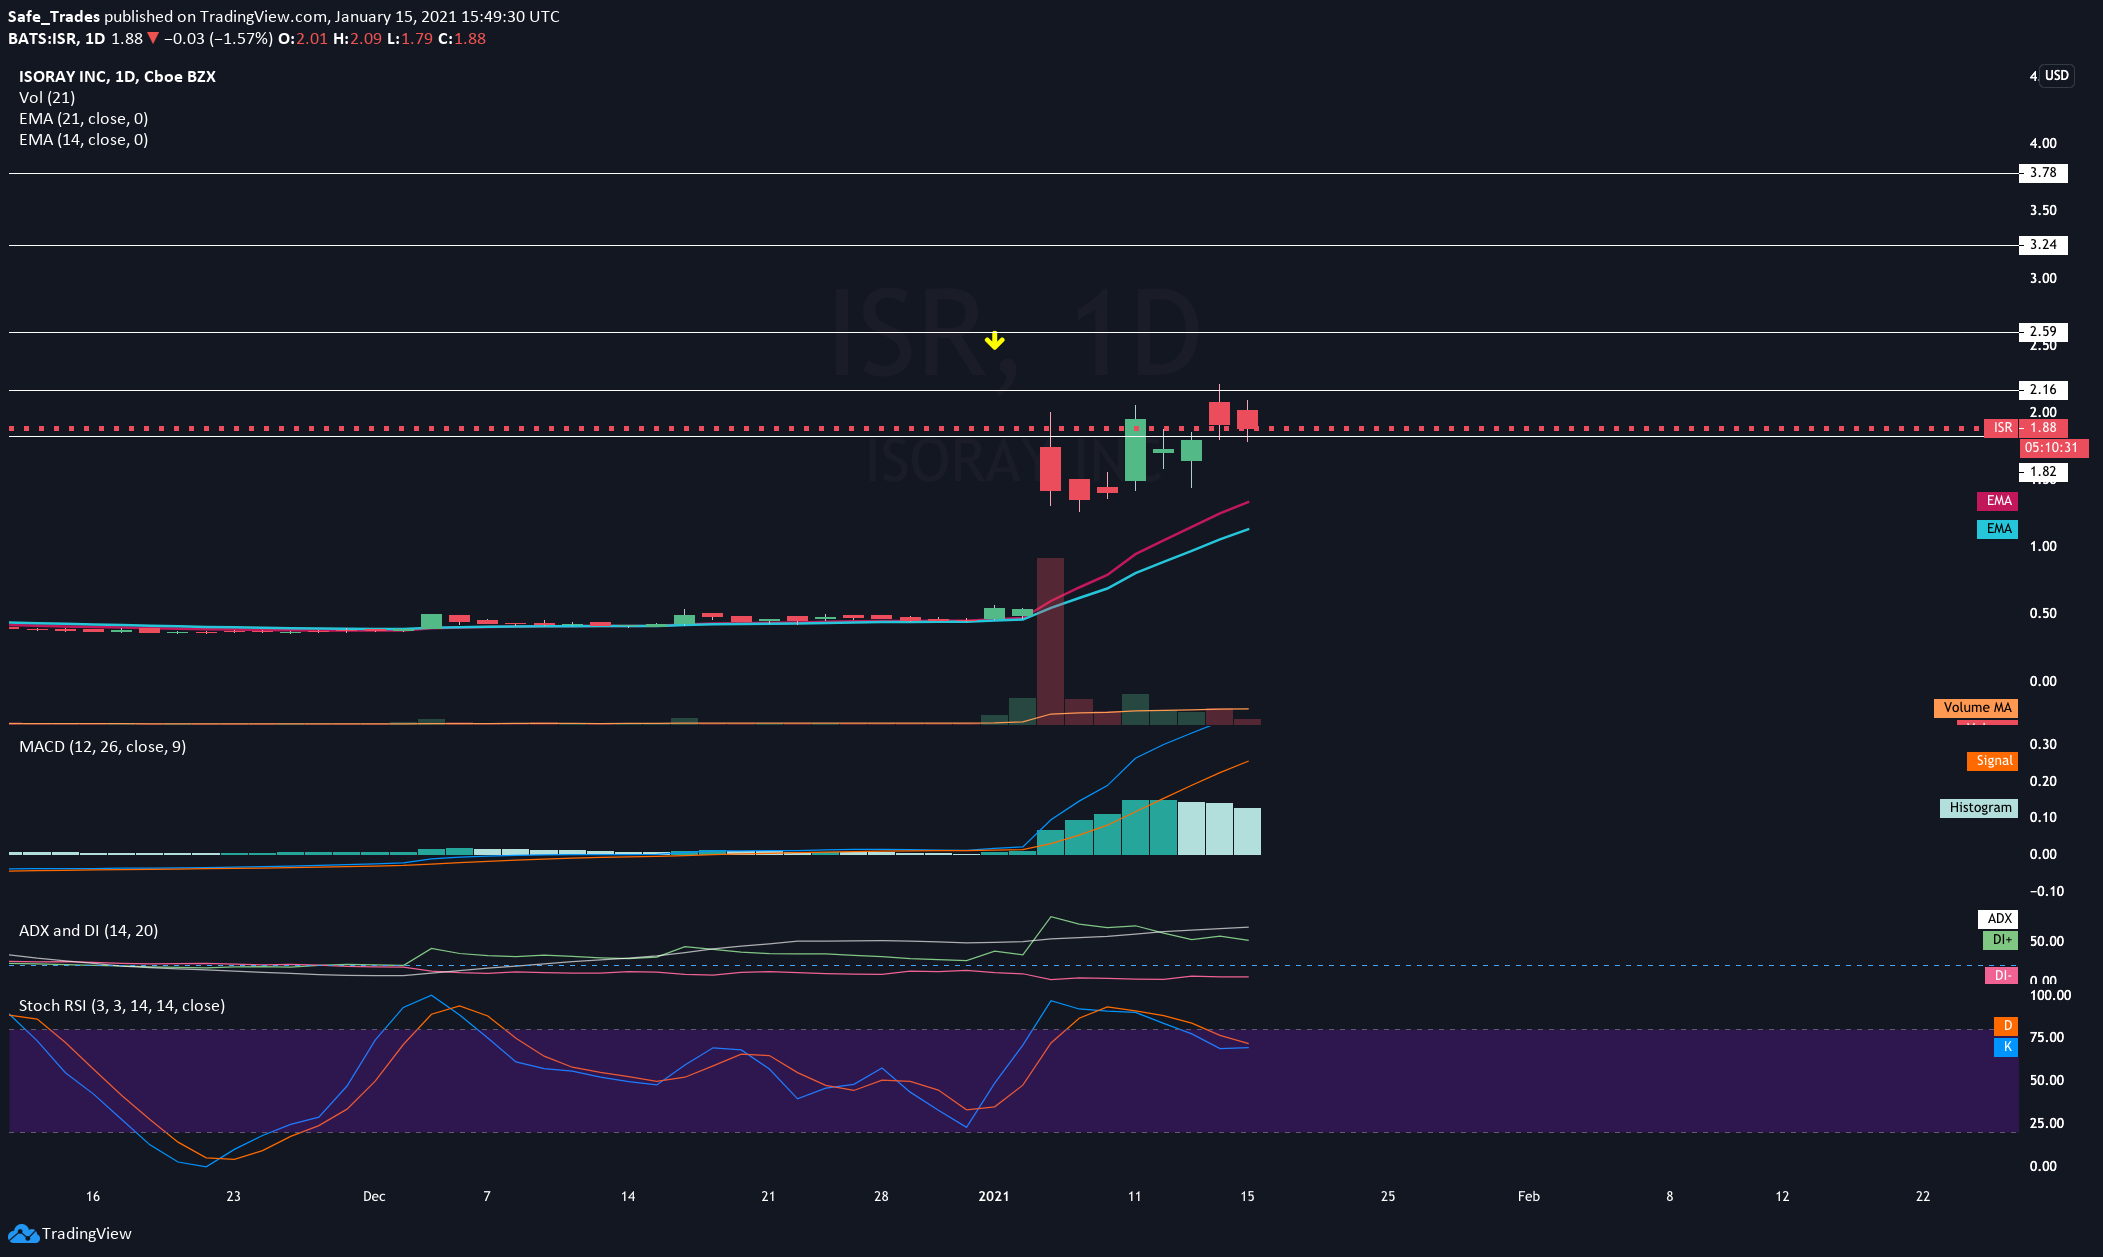Click the TradingView logo at bottom left
Image resolution: width=2103 pixels, height=1257 pixels.
(70, 1233)
